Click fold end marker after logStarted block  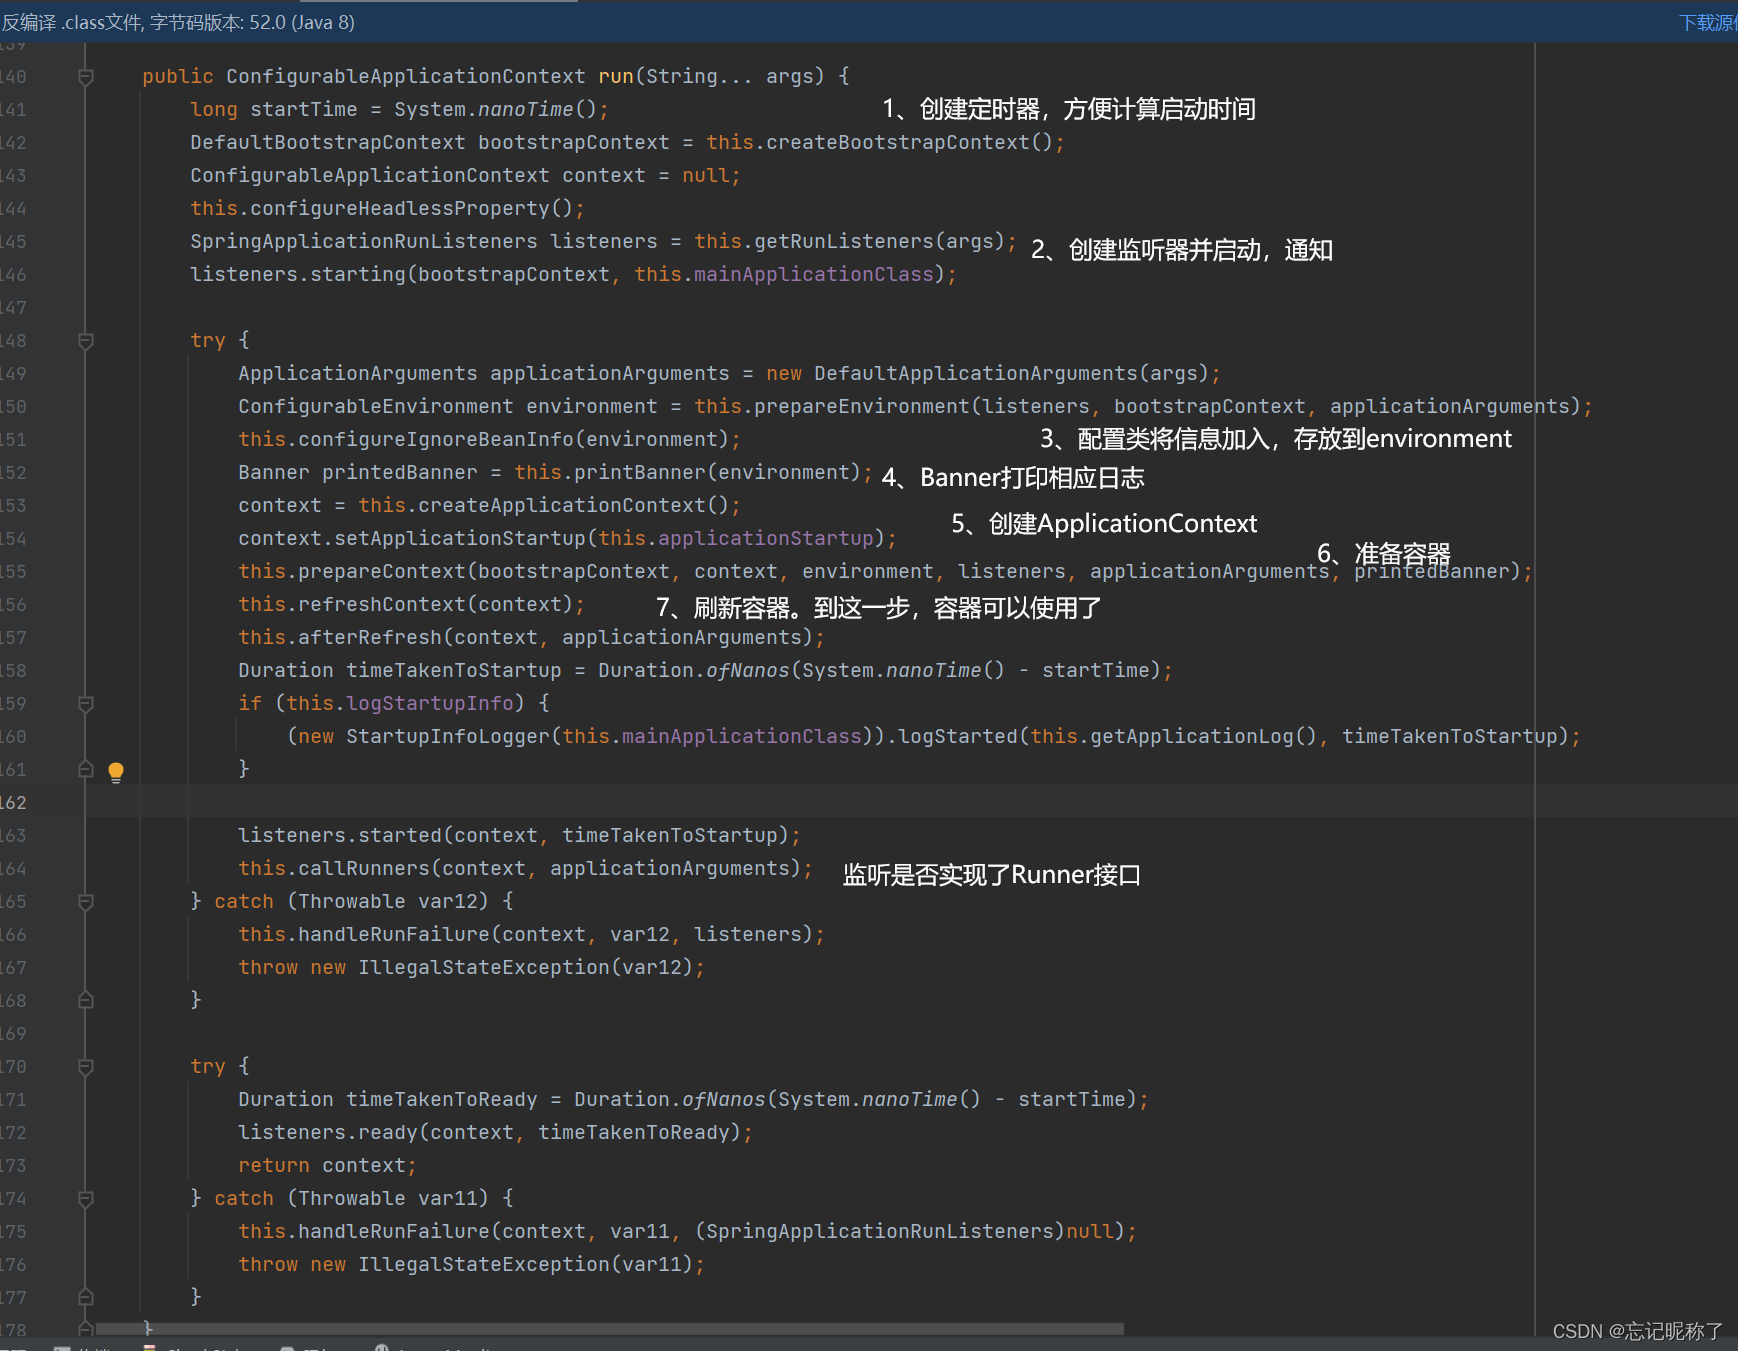tap(86, 769)
